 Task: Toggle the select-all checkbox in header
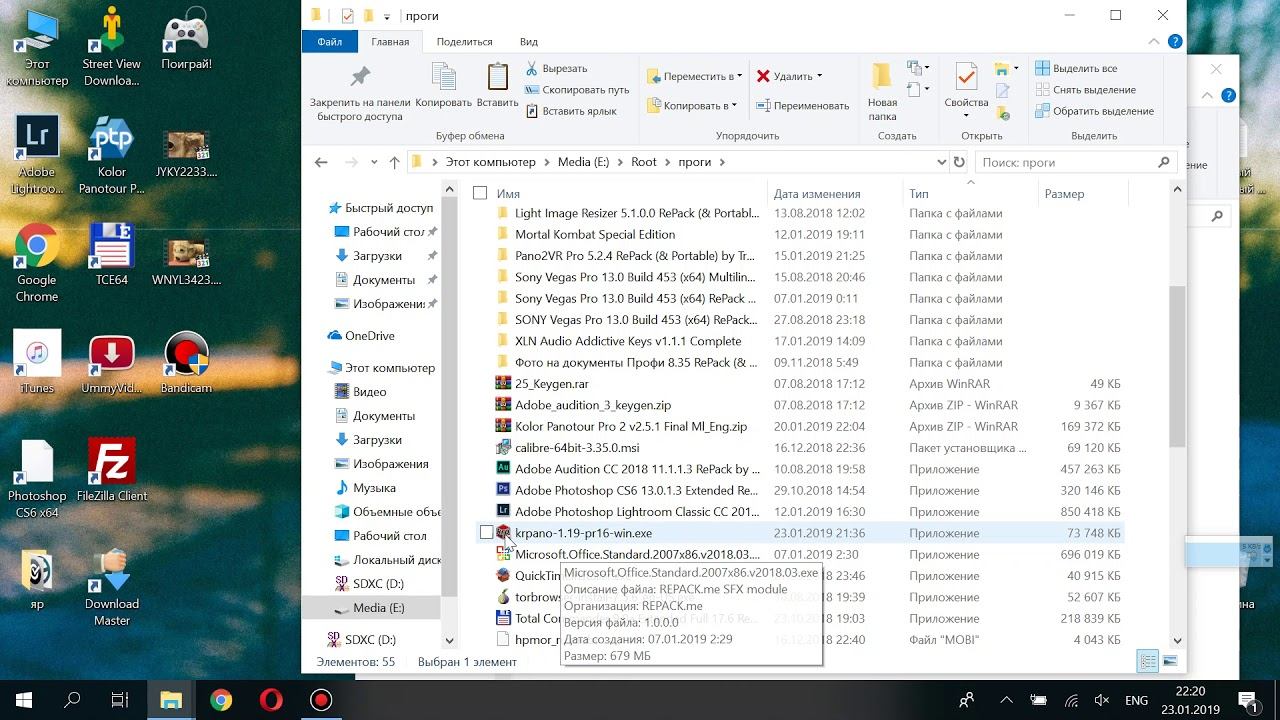(x=480, y=193)
